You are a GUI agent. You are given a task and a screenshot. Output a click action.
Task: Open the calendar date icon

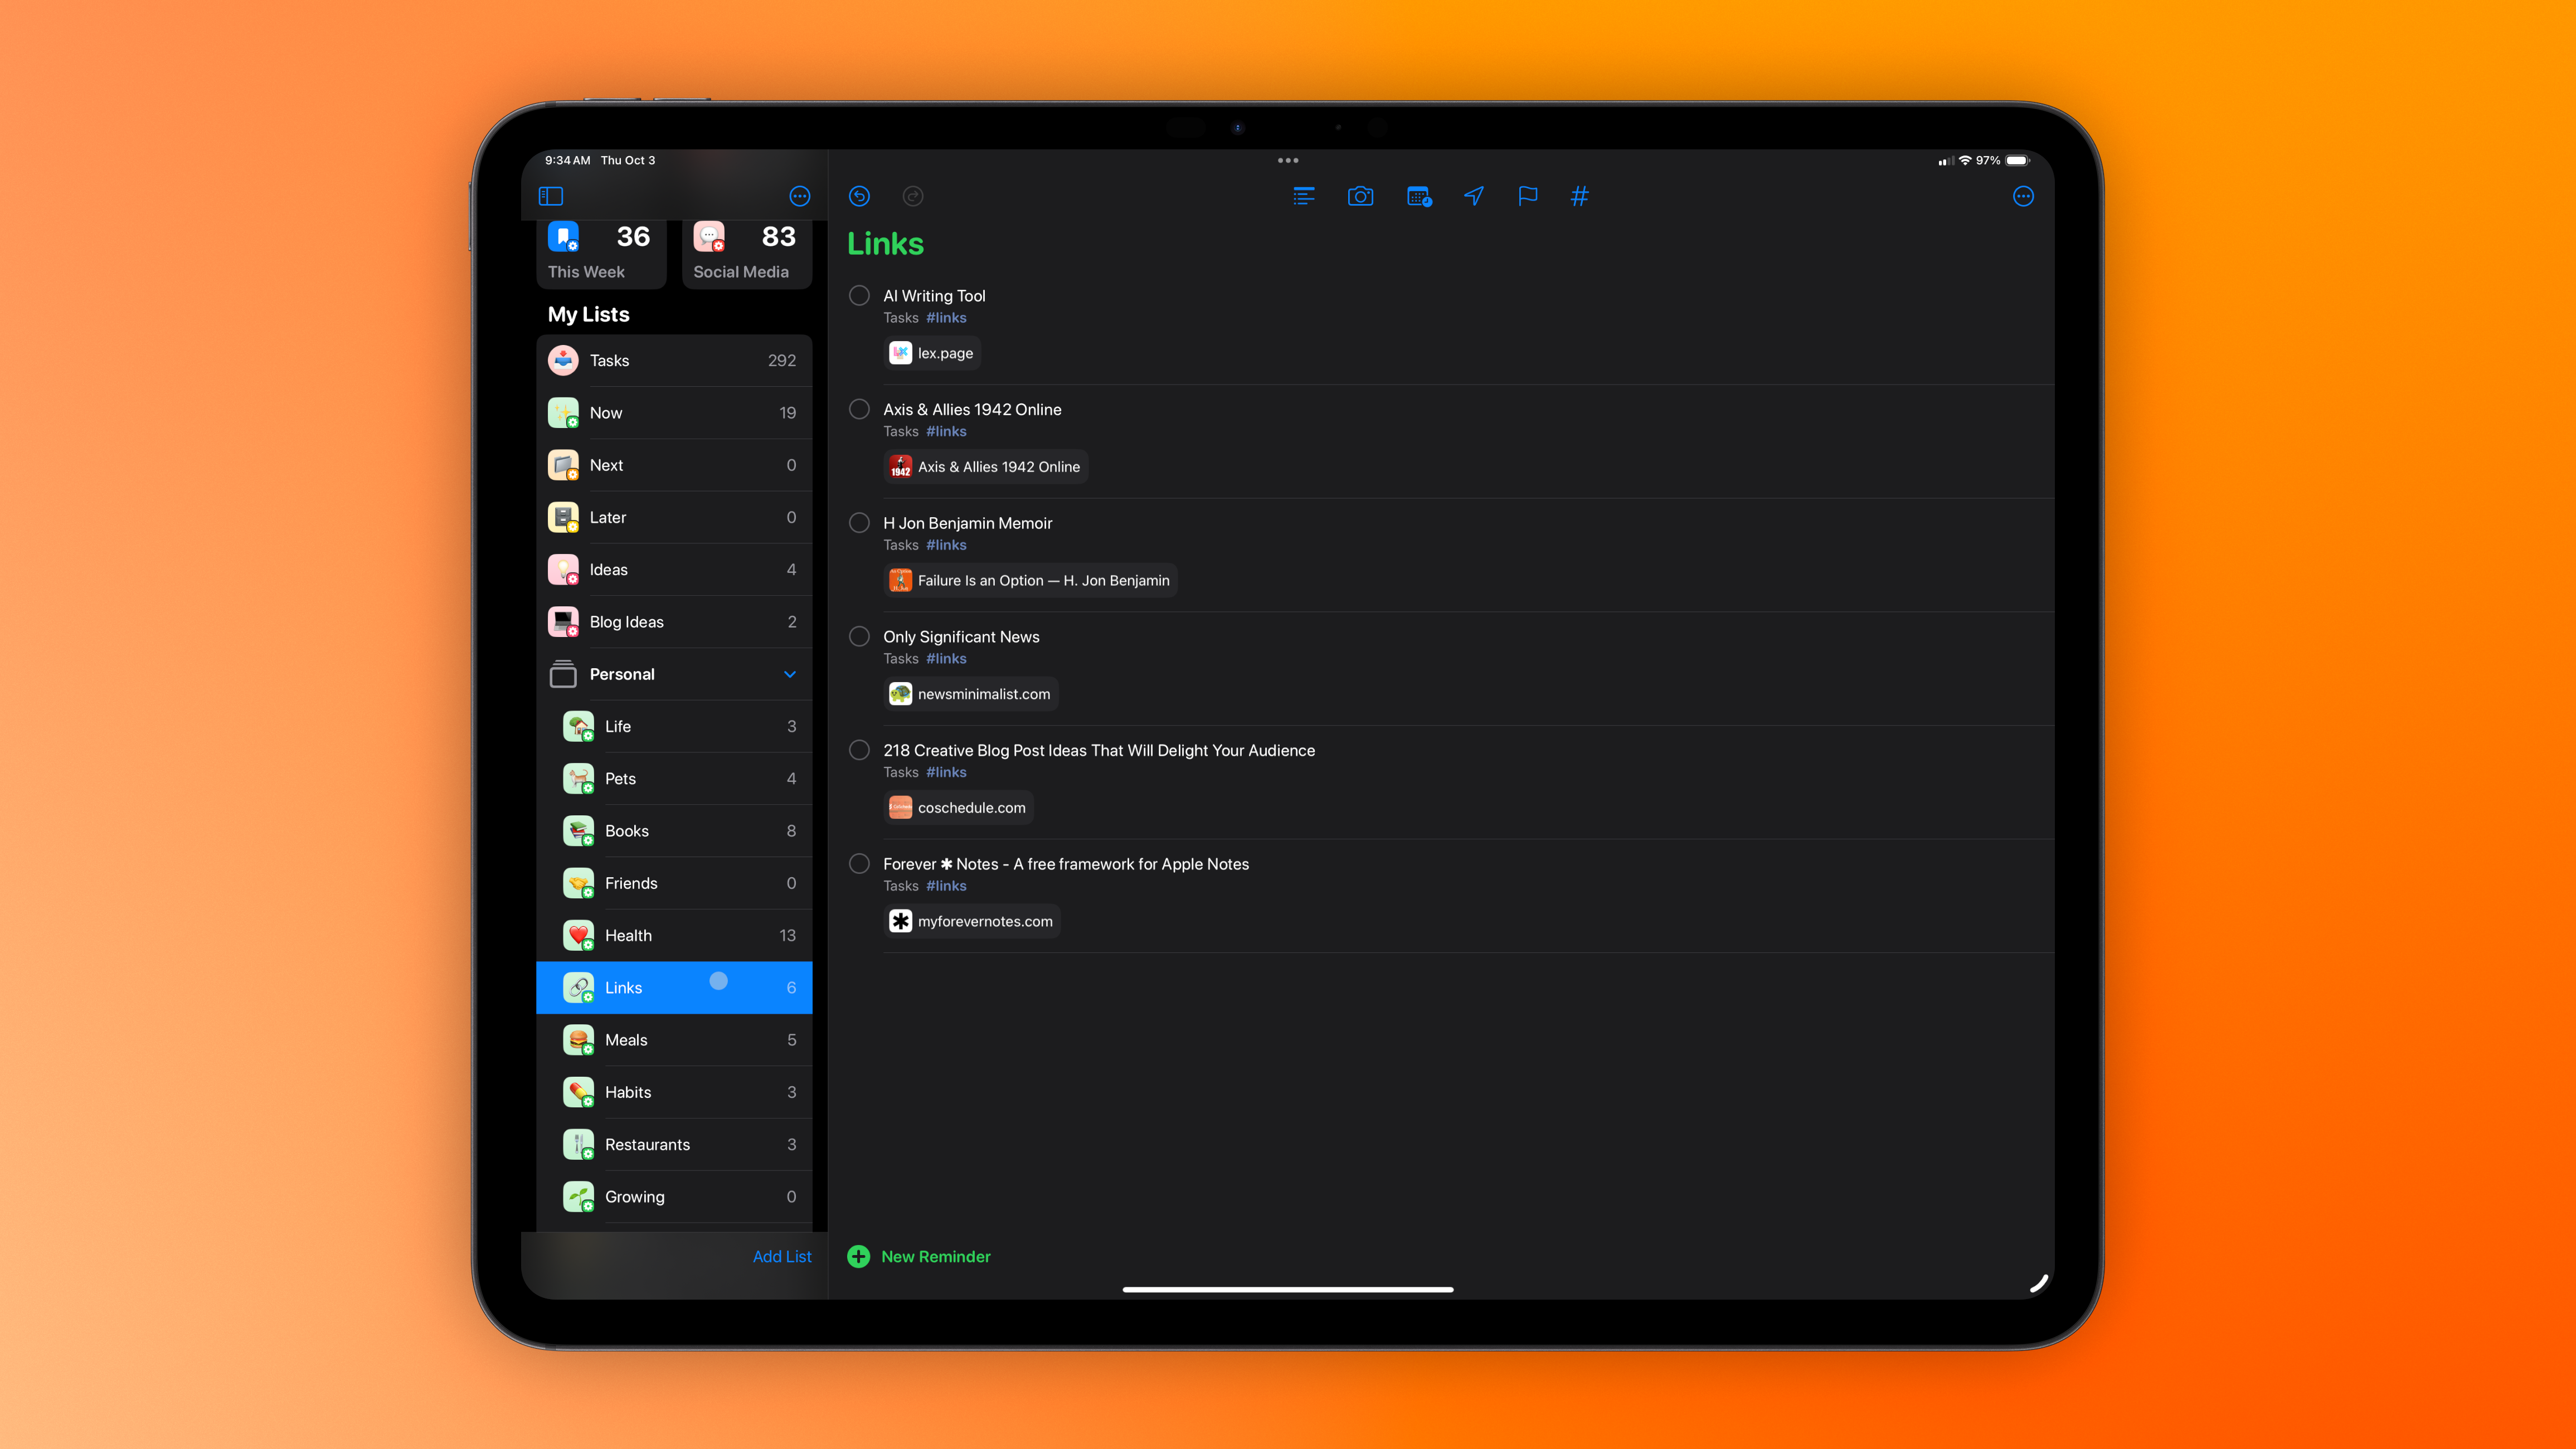tap(1418, 196)
